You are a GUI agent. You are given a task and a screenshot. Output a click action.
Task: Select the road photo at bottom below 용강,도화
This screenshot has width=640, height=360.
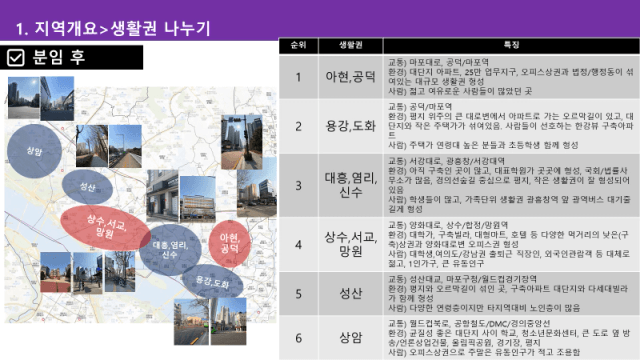pos(191,322)
